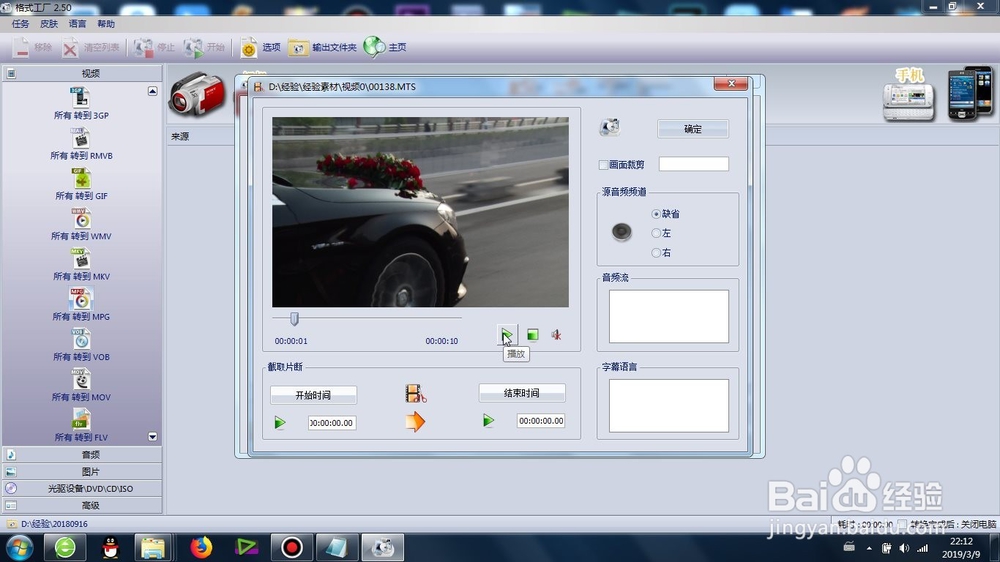
Task: Expand the 光驱设备\DVD\CD\ISO panel
Action: (82, 489)
